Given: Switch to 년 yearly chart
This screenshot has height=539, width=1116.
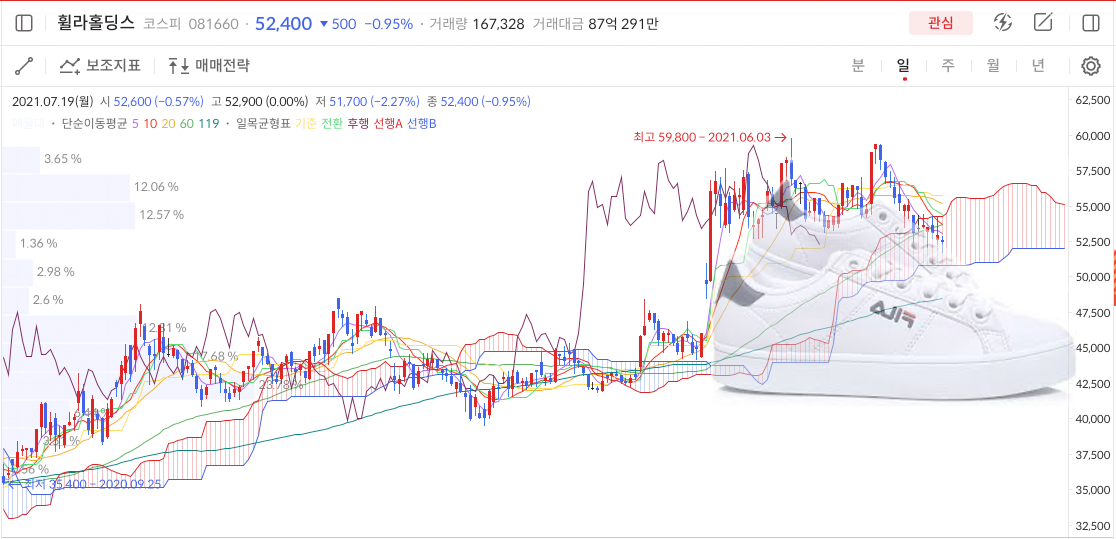Looking at the screenshot, I should (x=1038, y=66).
